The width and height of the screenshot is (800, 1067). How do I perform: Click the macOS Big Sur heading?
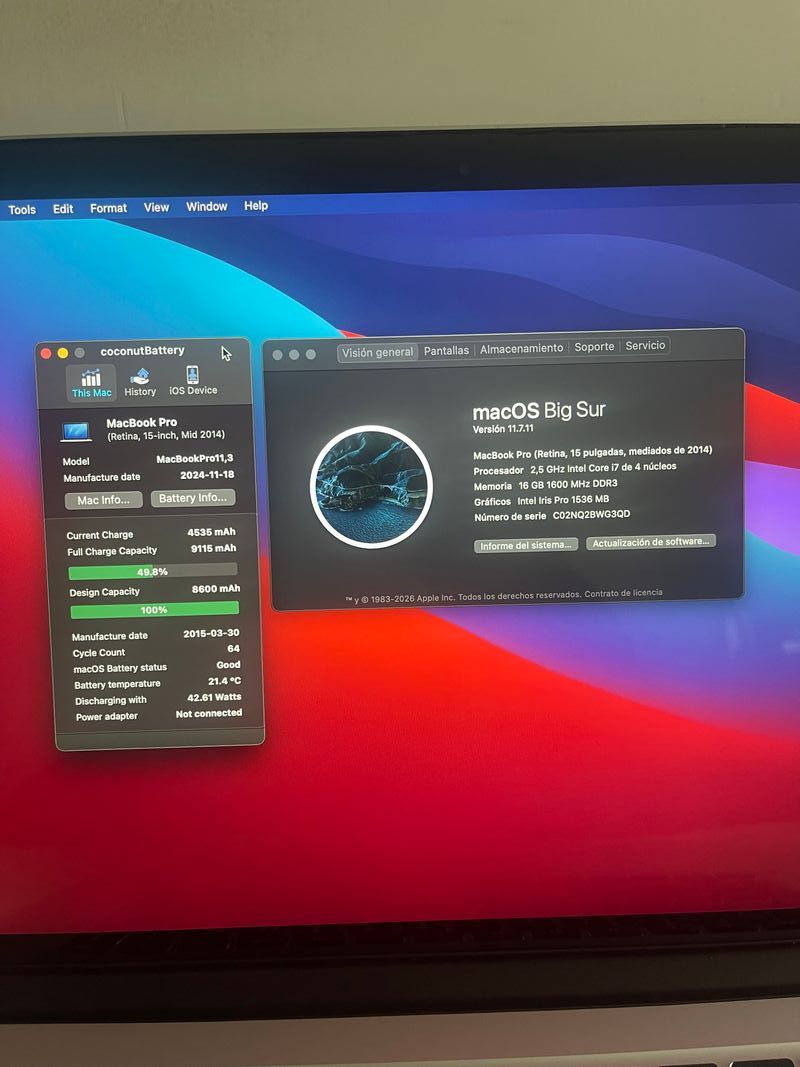pos(539,411)
